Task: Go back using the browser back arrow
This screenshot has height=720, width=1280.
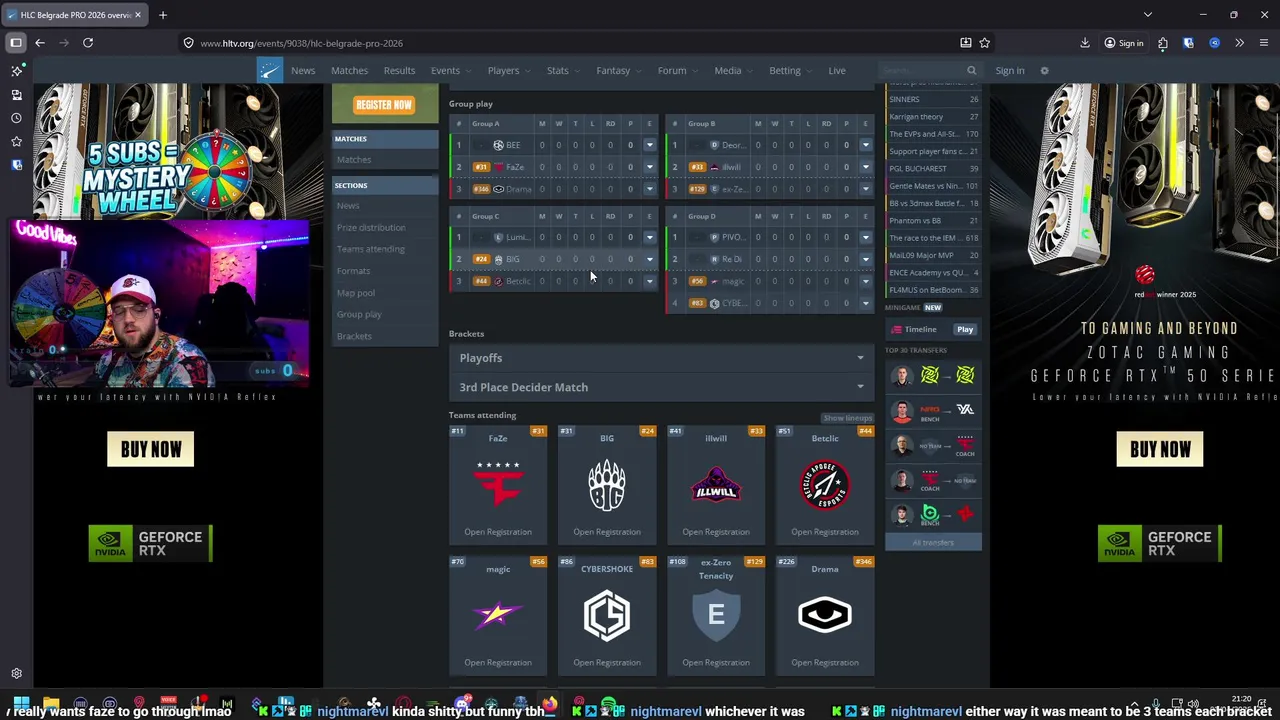Action: tap(40, 43)
